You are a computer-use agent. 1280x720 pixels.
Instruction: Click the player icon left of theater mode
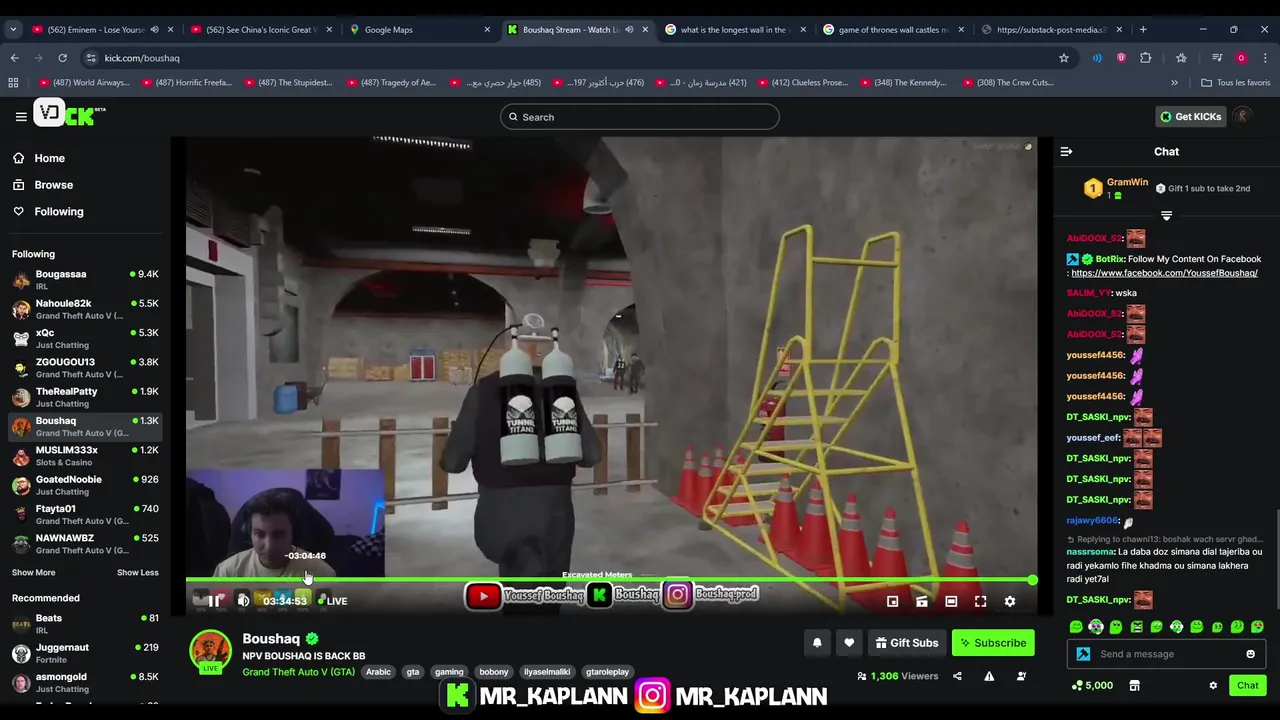[x=922, y=601]
